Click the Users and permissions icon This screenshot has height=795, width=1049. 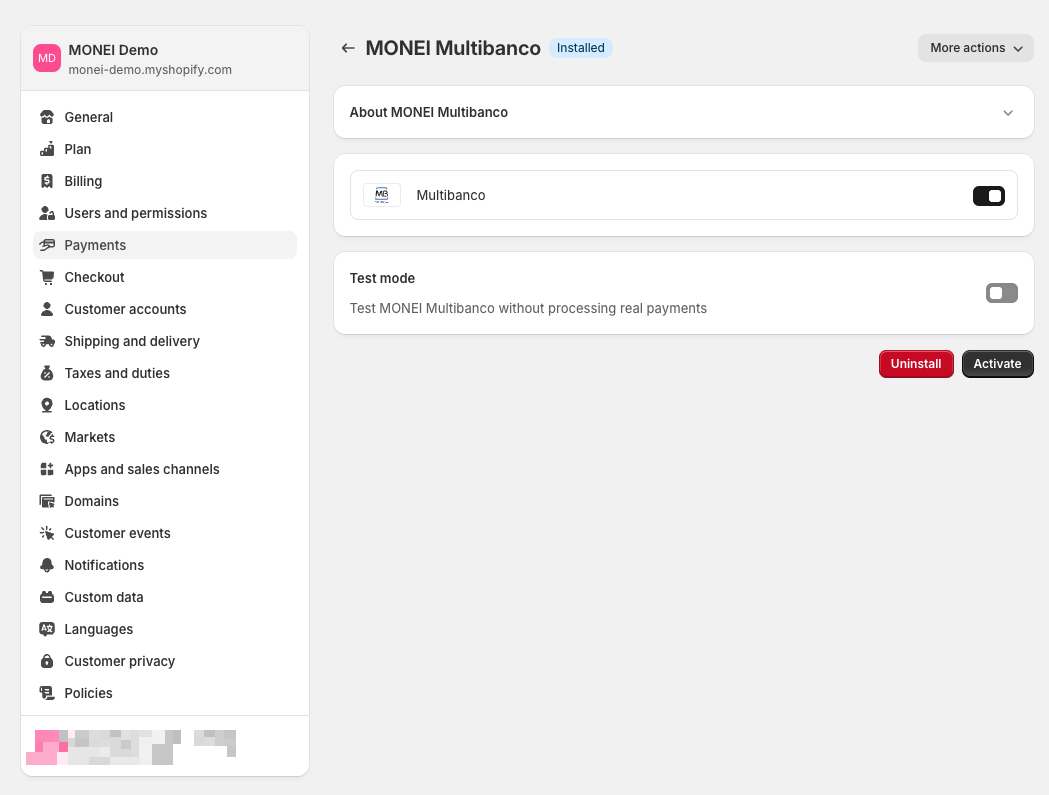[x=47, y=213]
